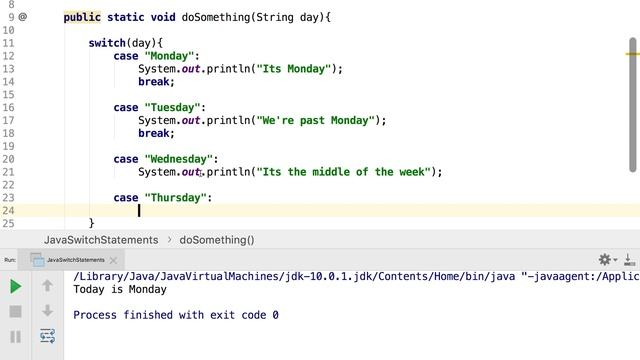Click the editor vertical scrollbar thumb
This screenshot has width=640, height=360.
pos(633,104)
